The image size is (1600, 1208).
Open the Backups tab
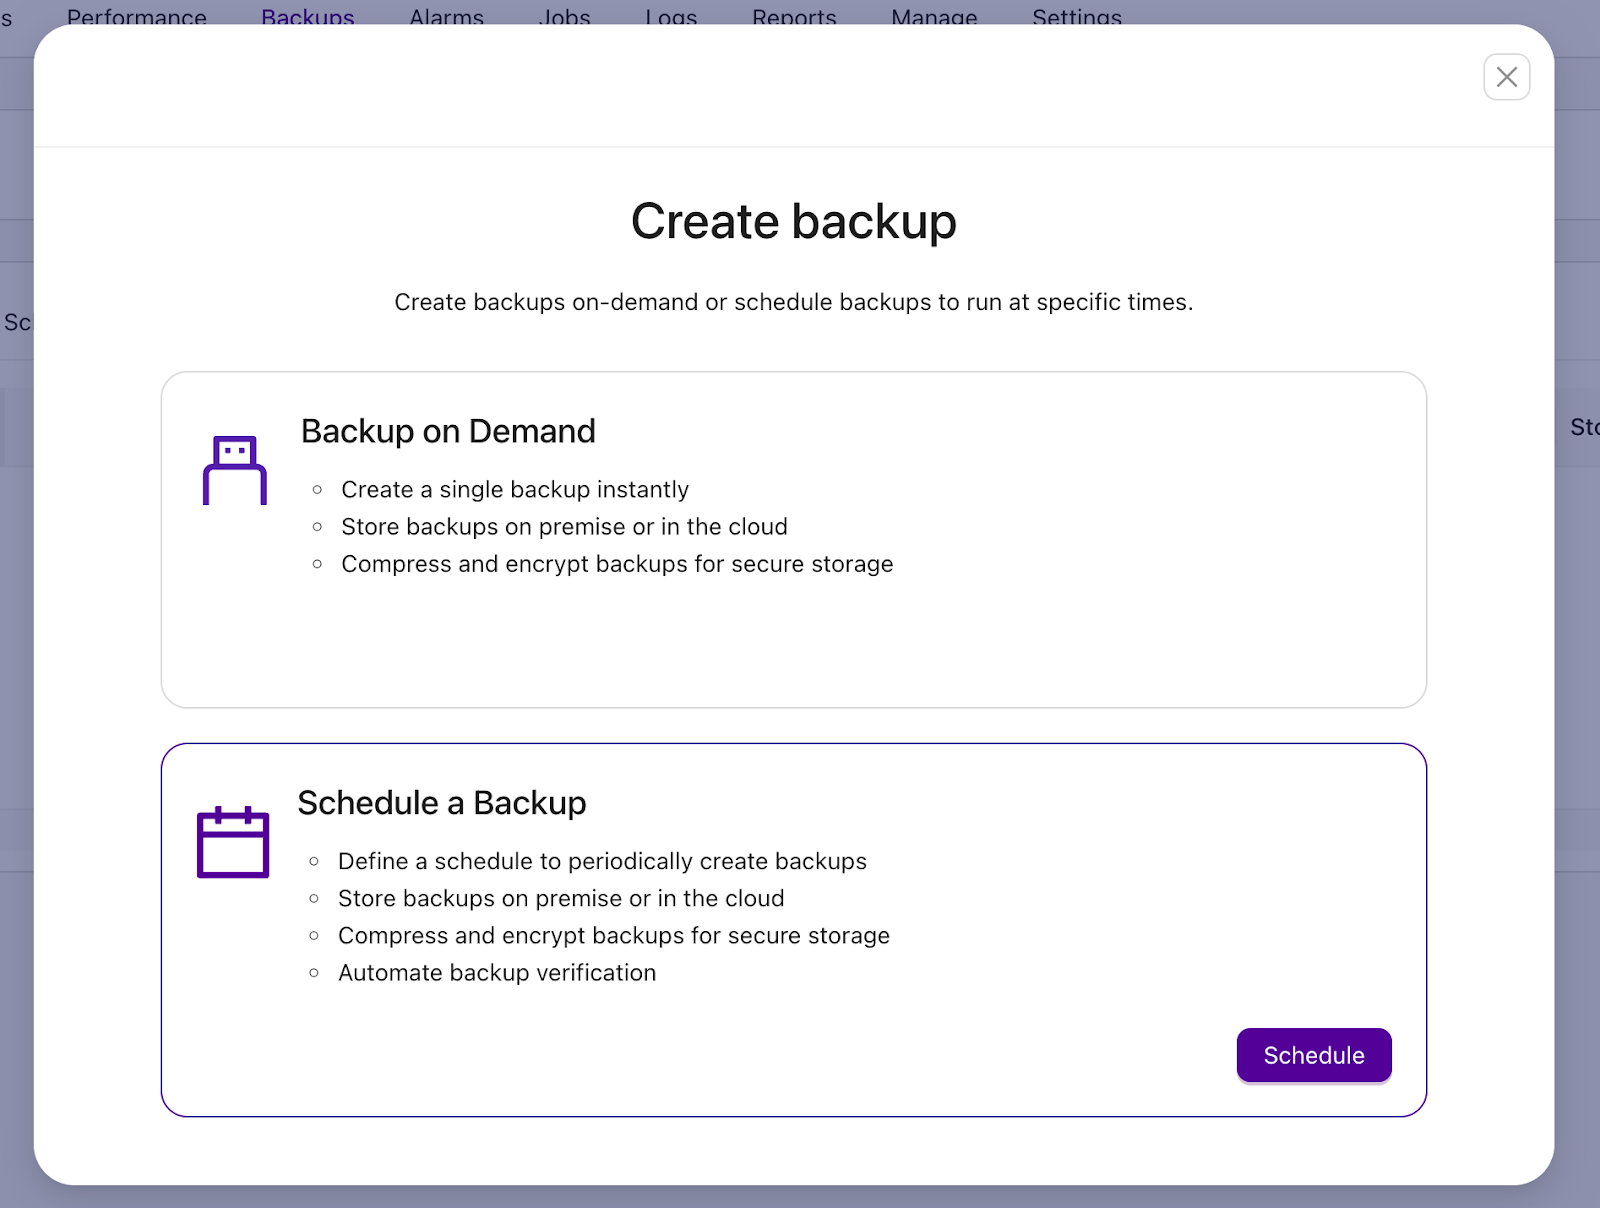click(x=307, y=17)
